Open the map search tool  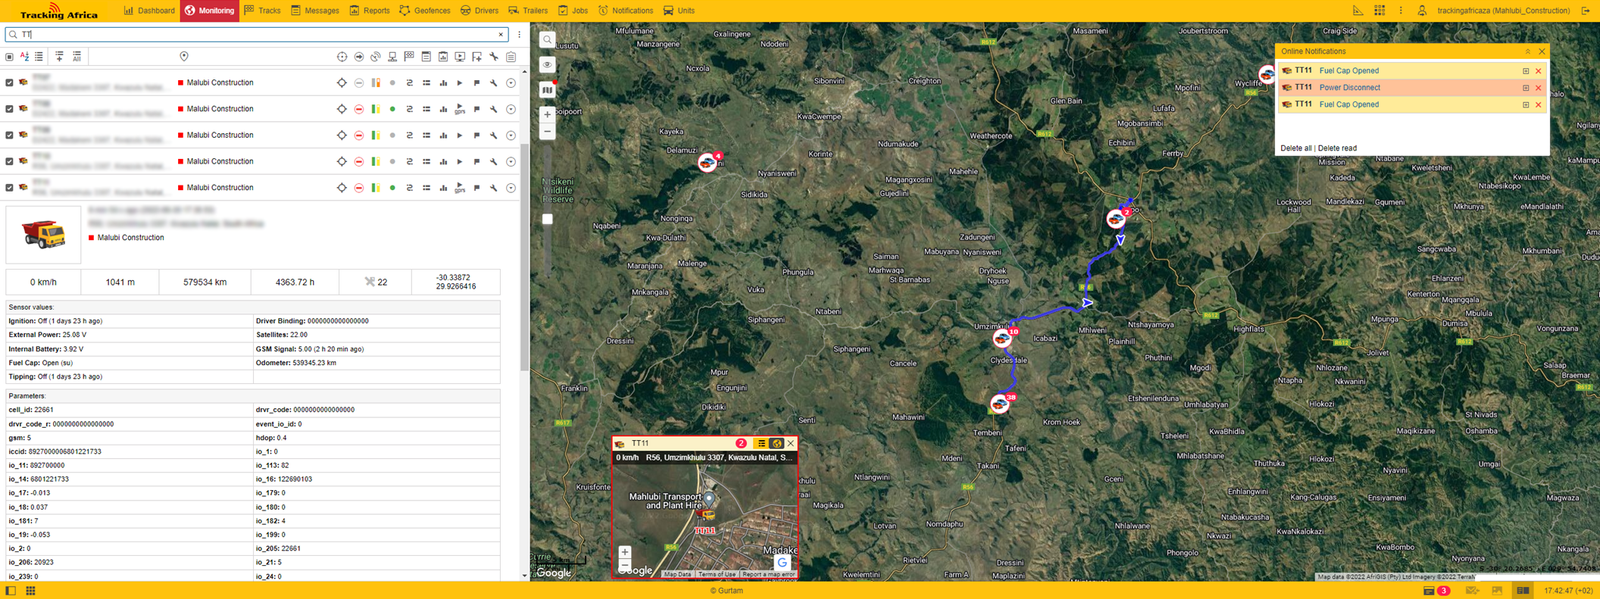coord(547,40)
